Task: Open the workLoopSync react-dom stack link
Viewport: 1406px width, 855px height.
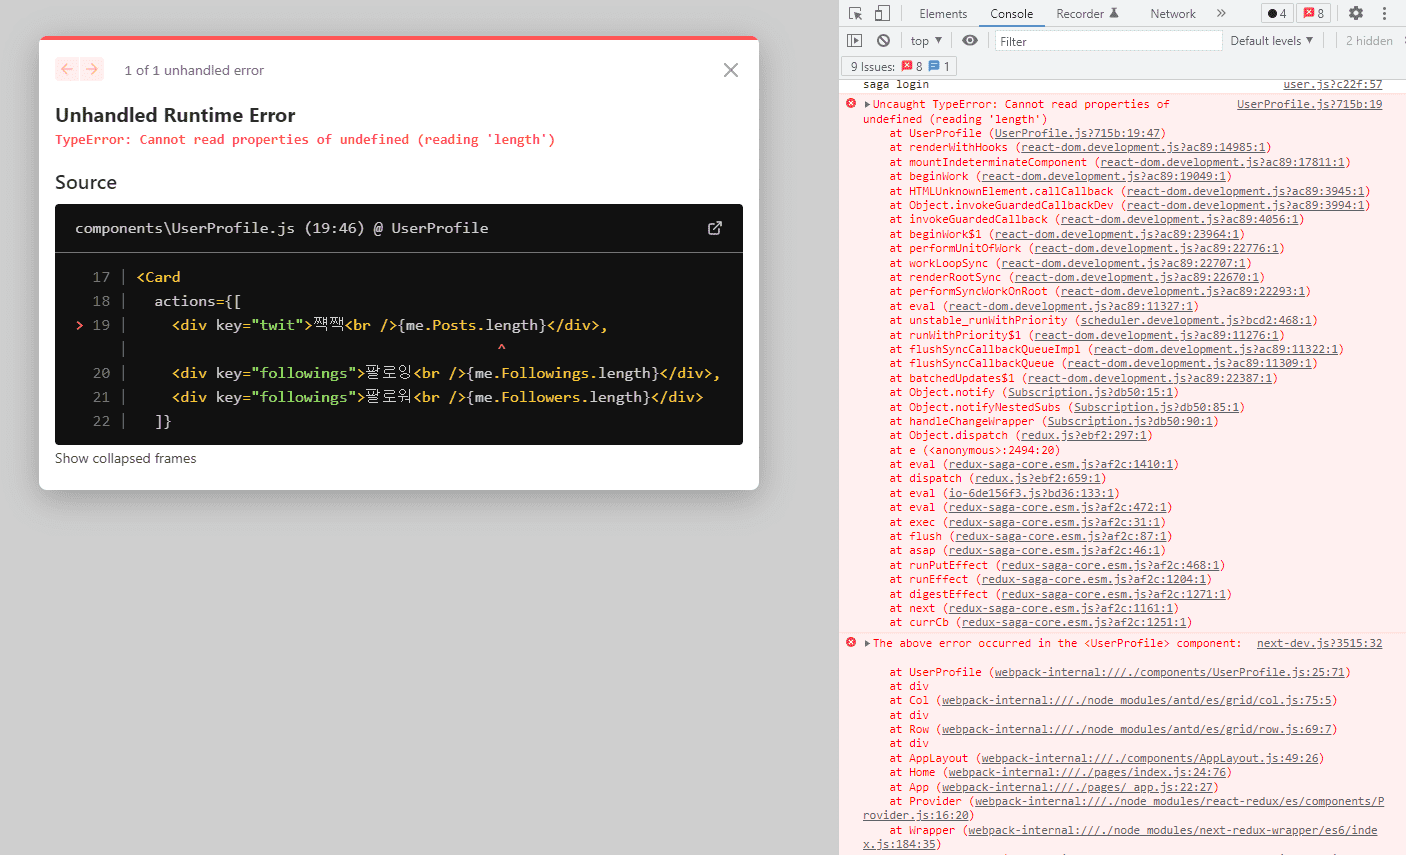Action: tap(1123, 263)
